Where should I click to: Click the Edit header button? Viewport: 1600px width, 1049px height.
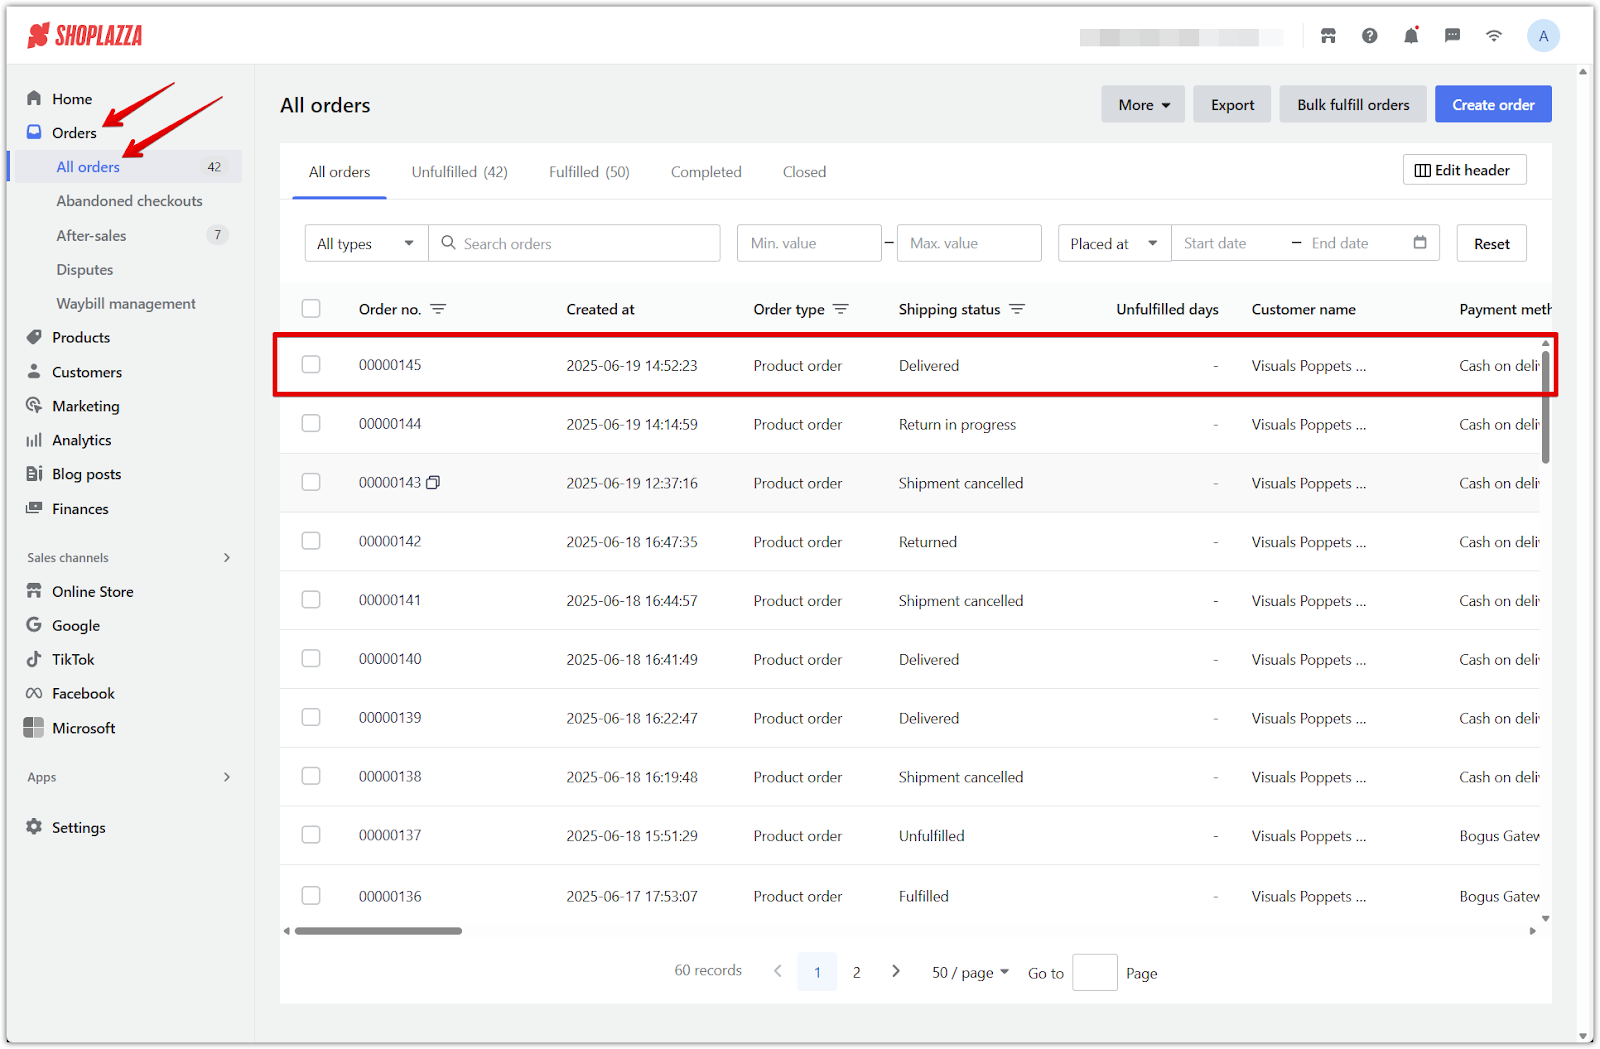click(1464, 170)
